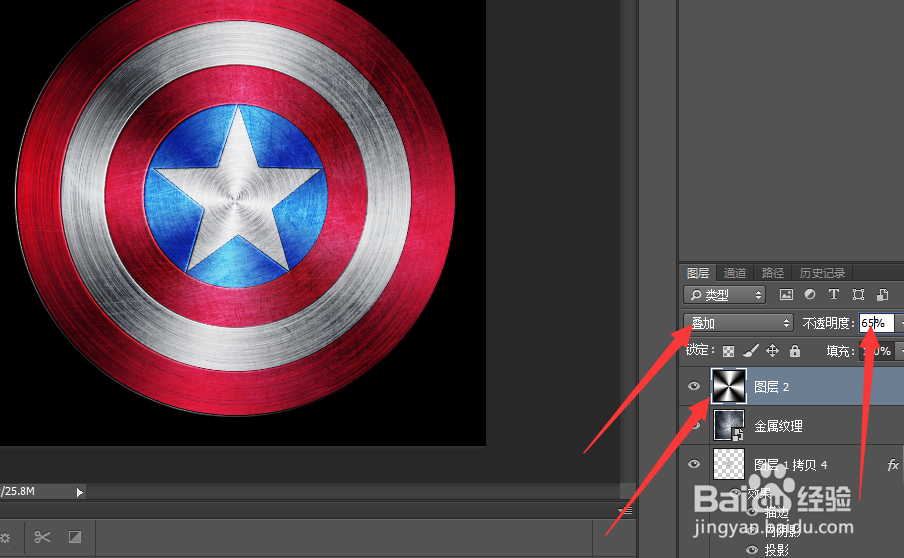
Task: Hide the 图层 2 layer eye icon
Action: [x=694, y=386]
